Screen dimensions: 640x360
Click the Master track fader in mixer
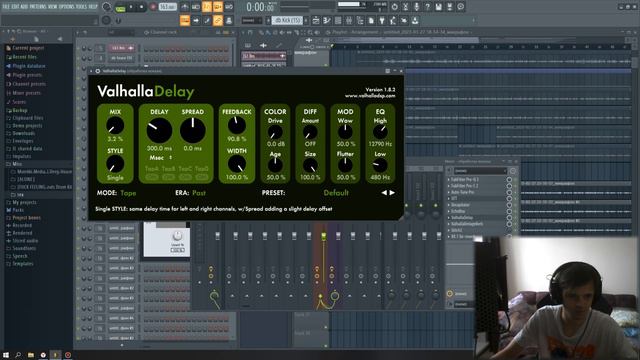218,236
